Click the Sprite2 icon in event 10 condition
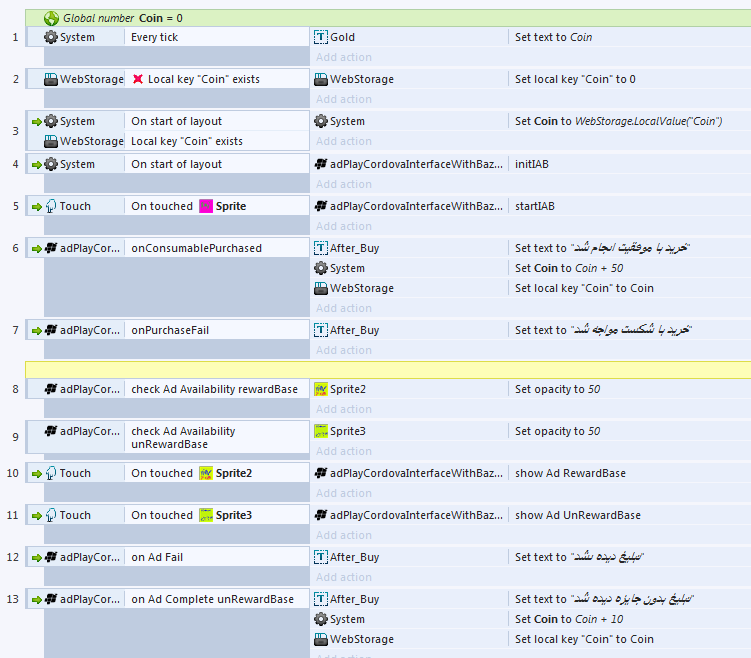 [x=206, y=473]
